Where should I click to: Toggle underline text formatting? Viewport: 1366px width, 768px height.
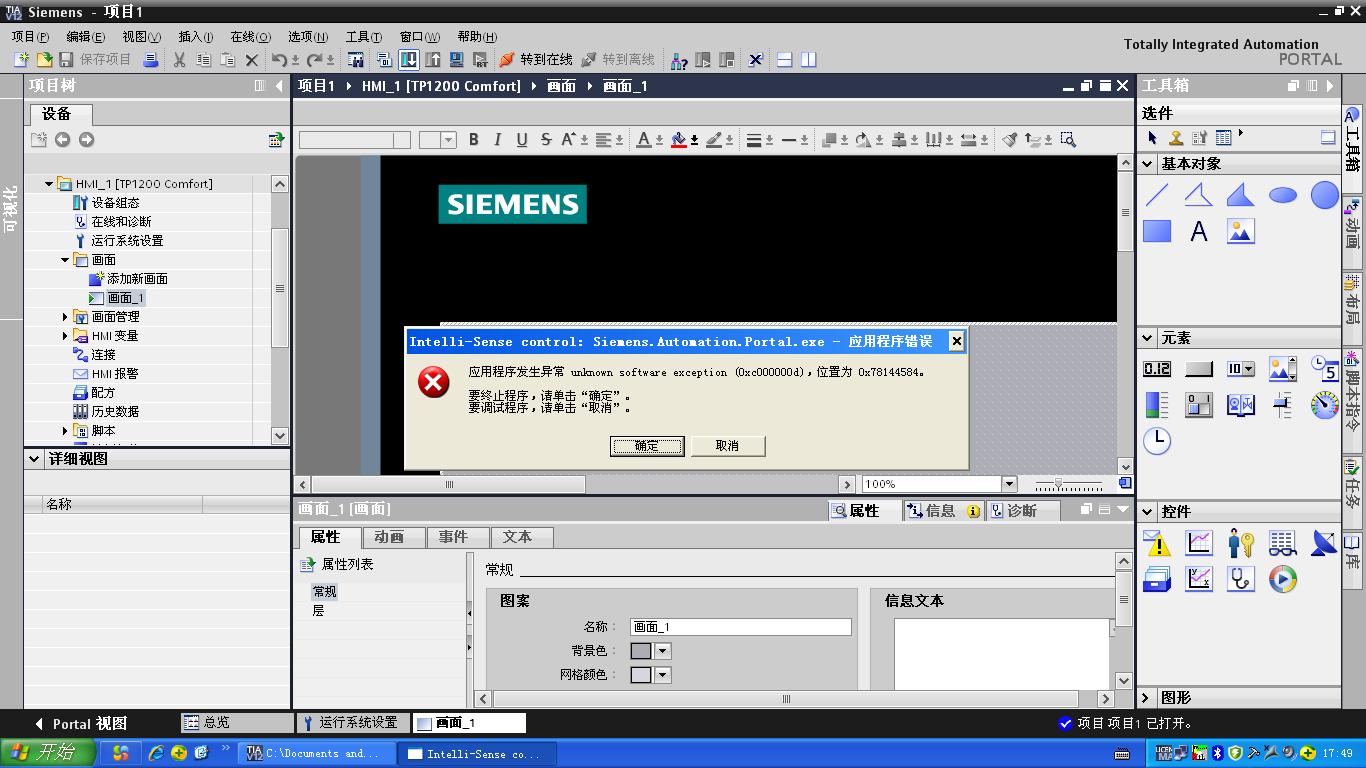(x=522, y=140)
